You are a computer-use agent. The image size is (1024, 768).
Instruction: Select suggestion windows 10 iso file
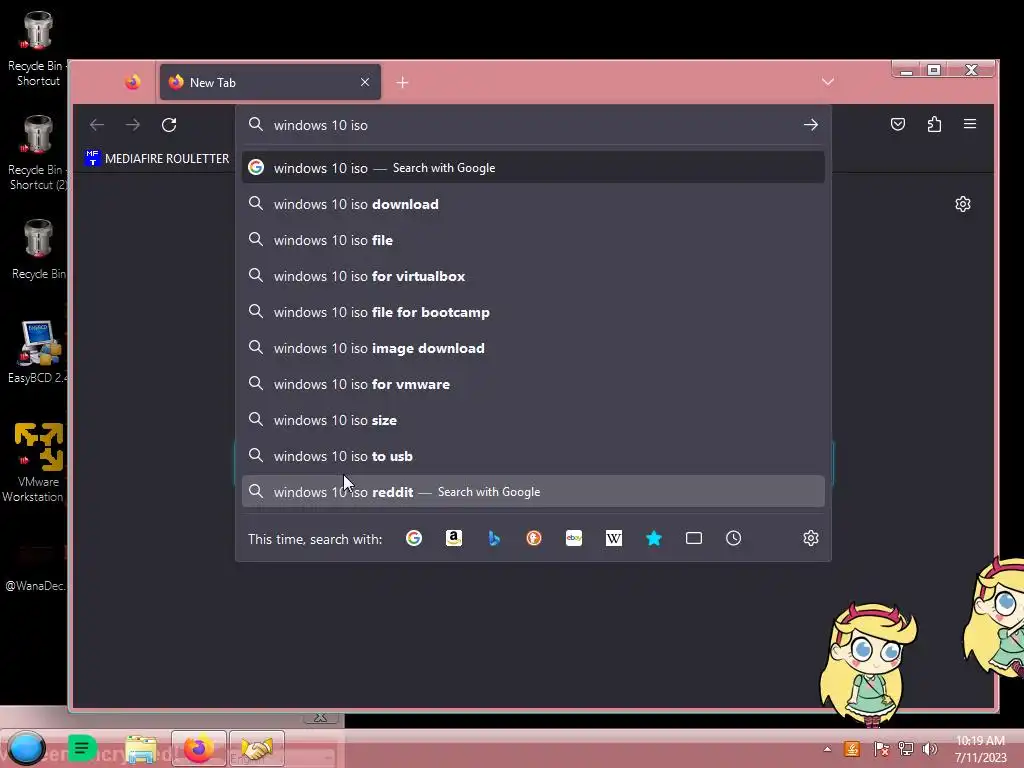pyautogui.click(x=533, y=240)
